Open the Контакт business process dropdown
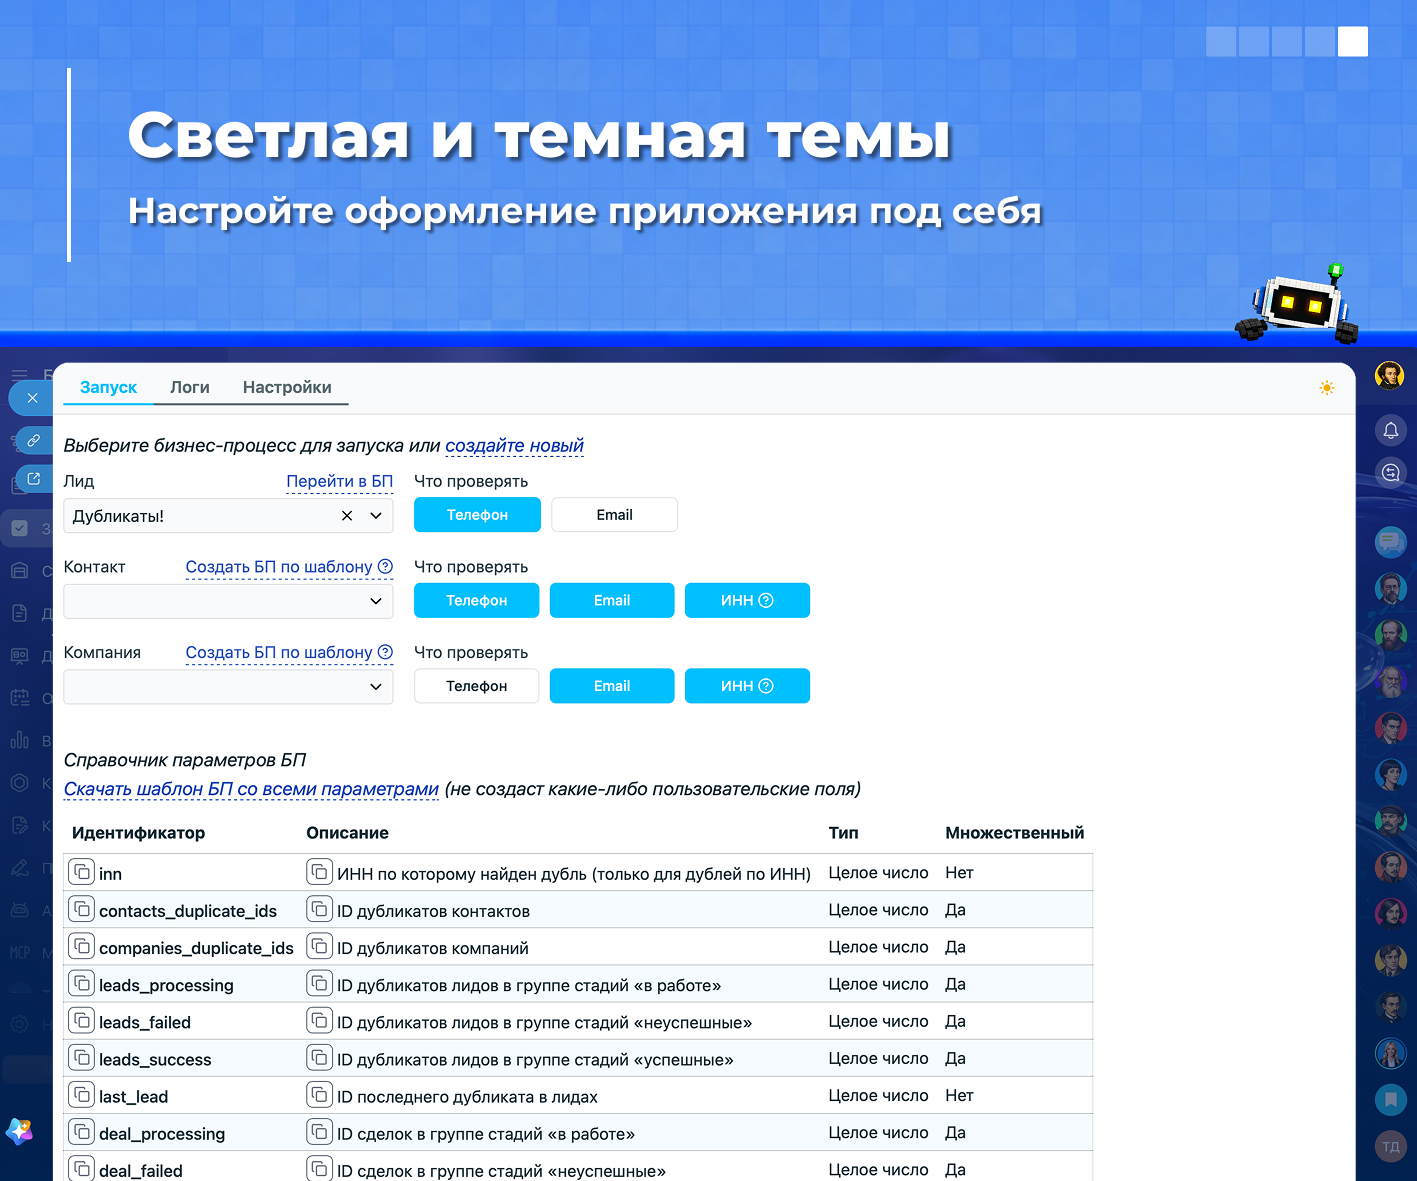This screenshot has height=1181, width=1417. [x=228, y=601]
